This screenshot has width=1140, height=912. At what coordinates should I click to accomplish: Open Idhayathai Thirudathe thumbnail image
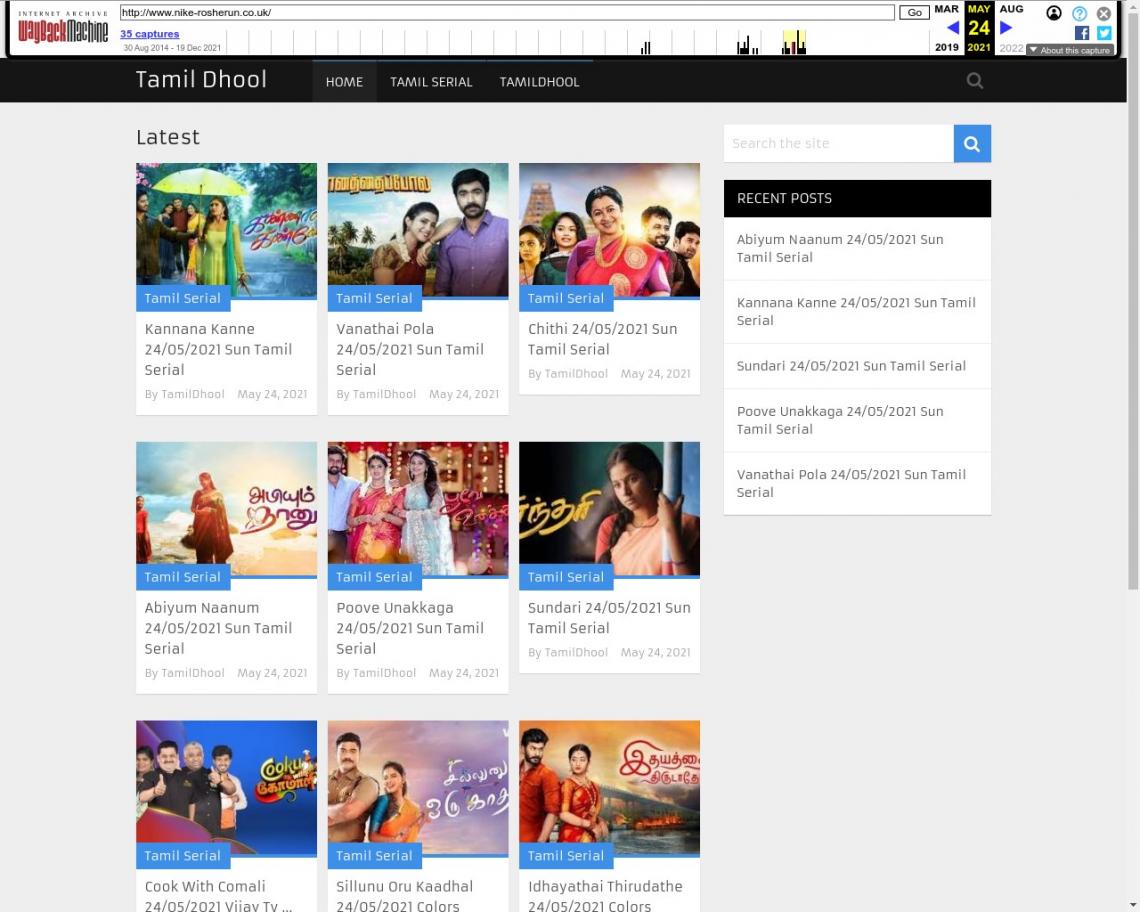pyautogui.click(x=609, y=788)
